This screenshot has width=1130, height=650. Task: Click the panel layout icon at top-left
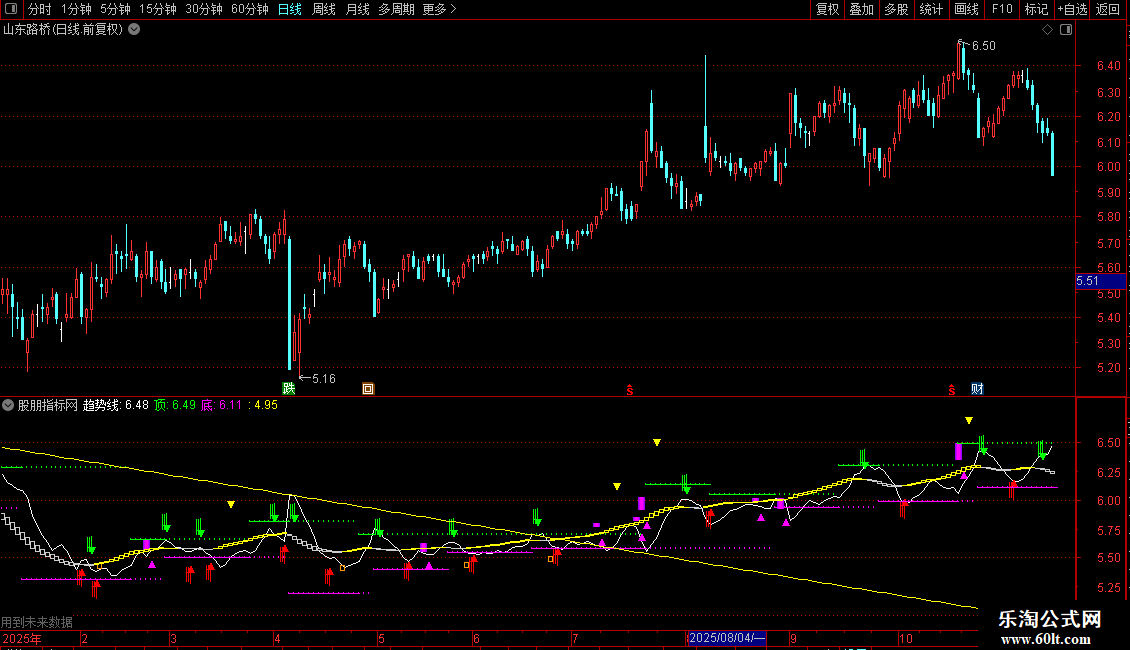click(x=11, y=9)
